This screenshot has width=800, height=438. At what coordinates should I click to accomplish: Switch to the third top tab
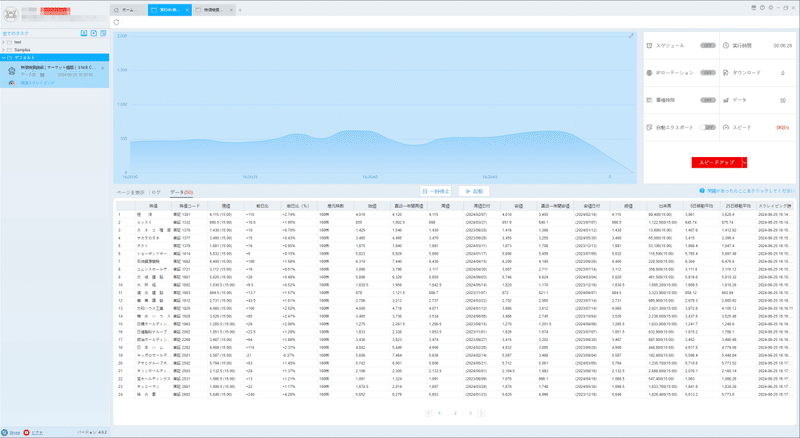pos(214,10)
